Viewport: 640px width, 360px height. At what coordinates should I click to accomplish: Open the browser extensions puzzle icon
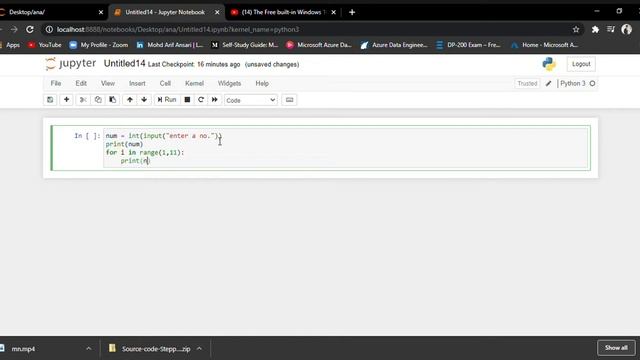point(595,29)
